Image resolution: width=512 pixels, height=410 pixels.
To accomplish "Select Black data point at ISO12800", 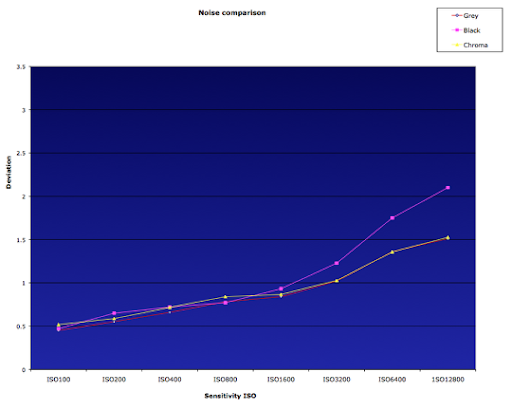I will point(448,188).
